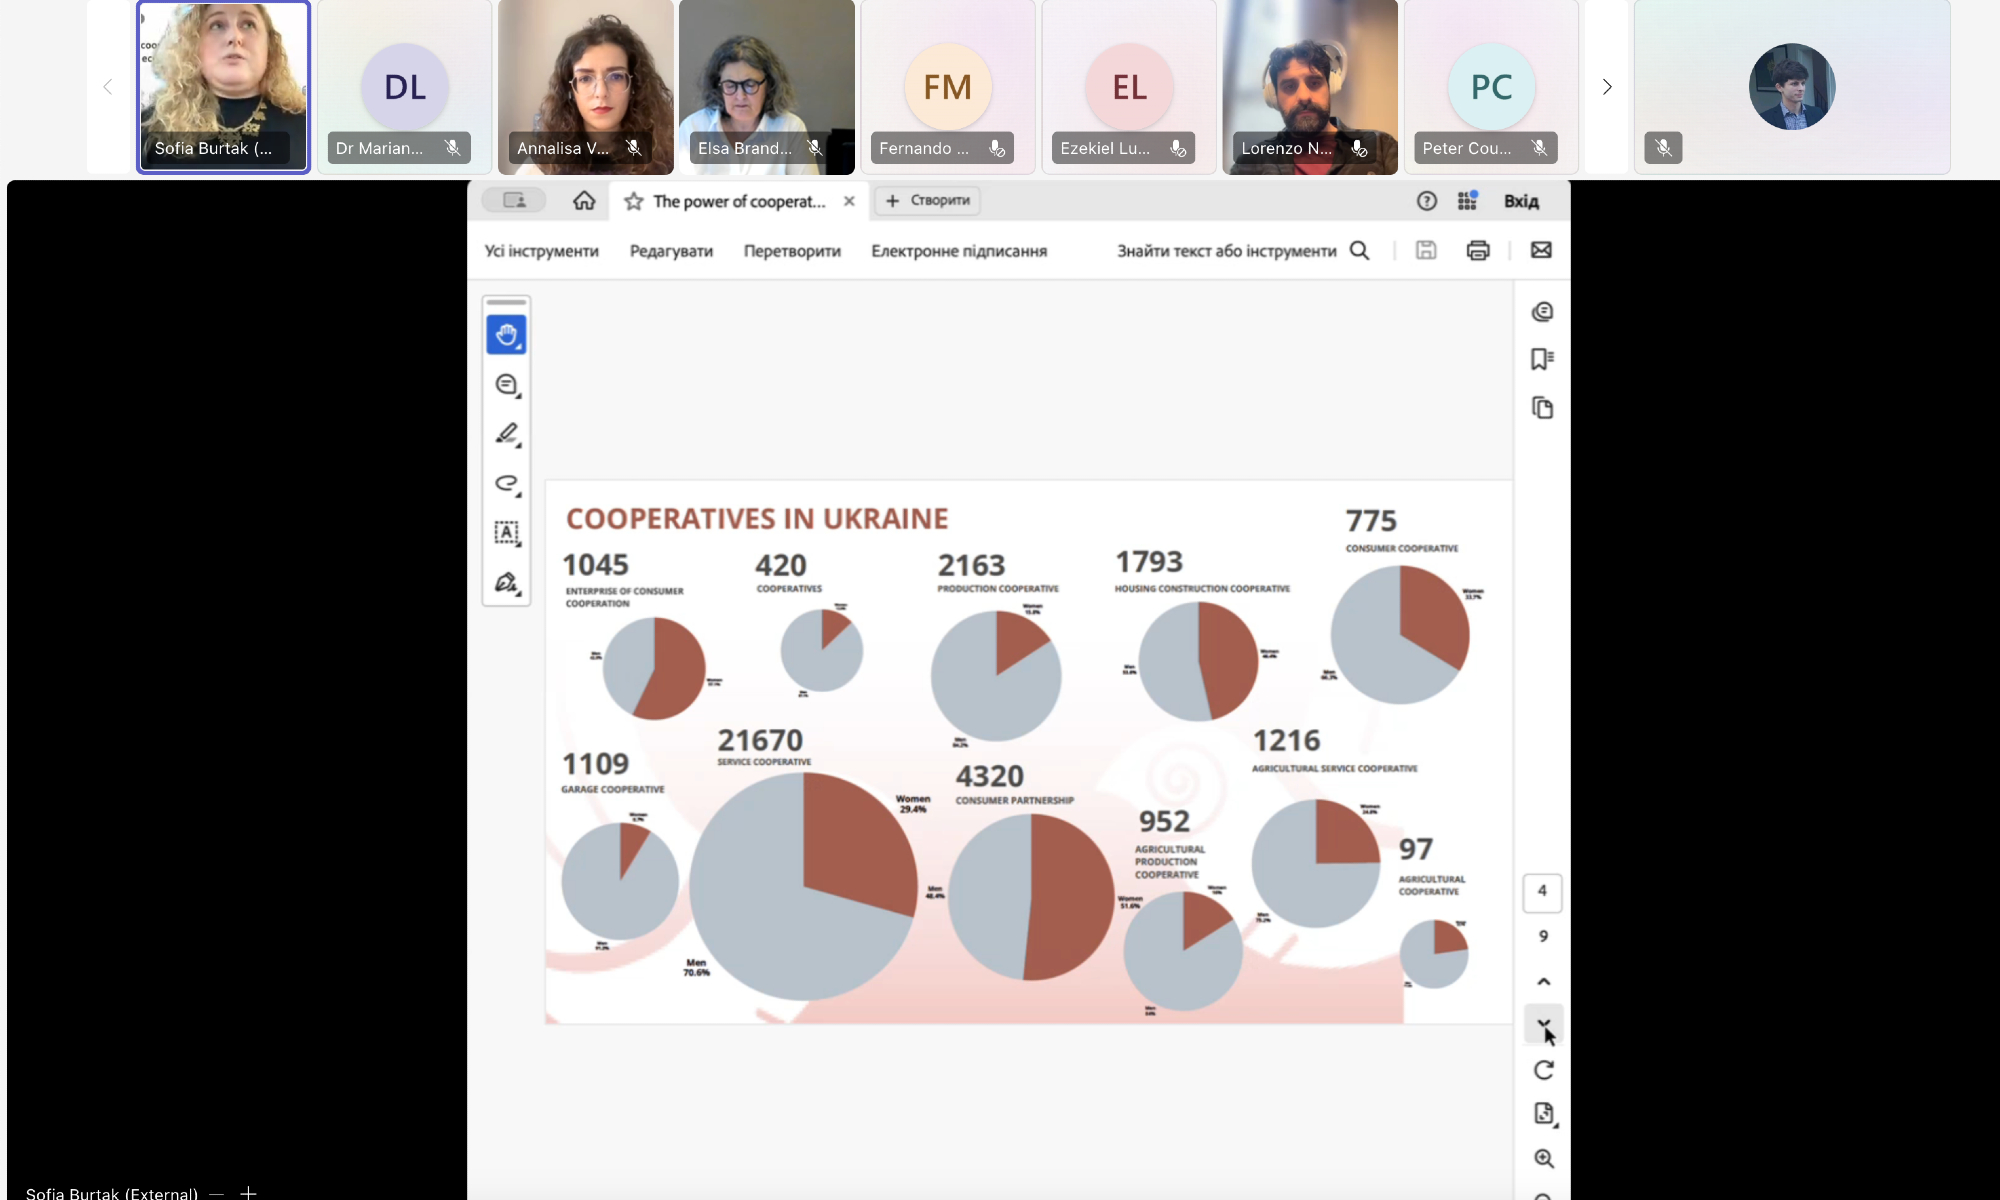
Task: Choose the freehand draw lasso tool
Action: click(506, 484)
